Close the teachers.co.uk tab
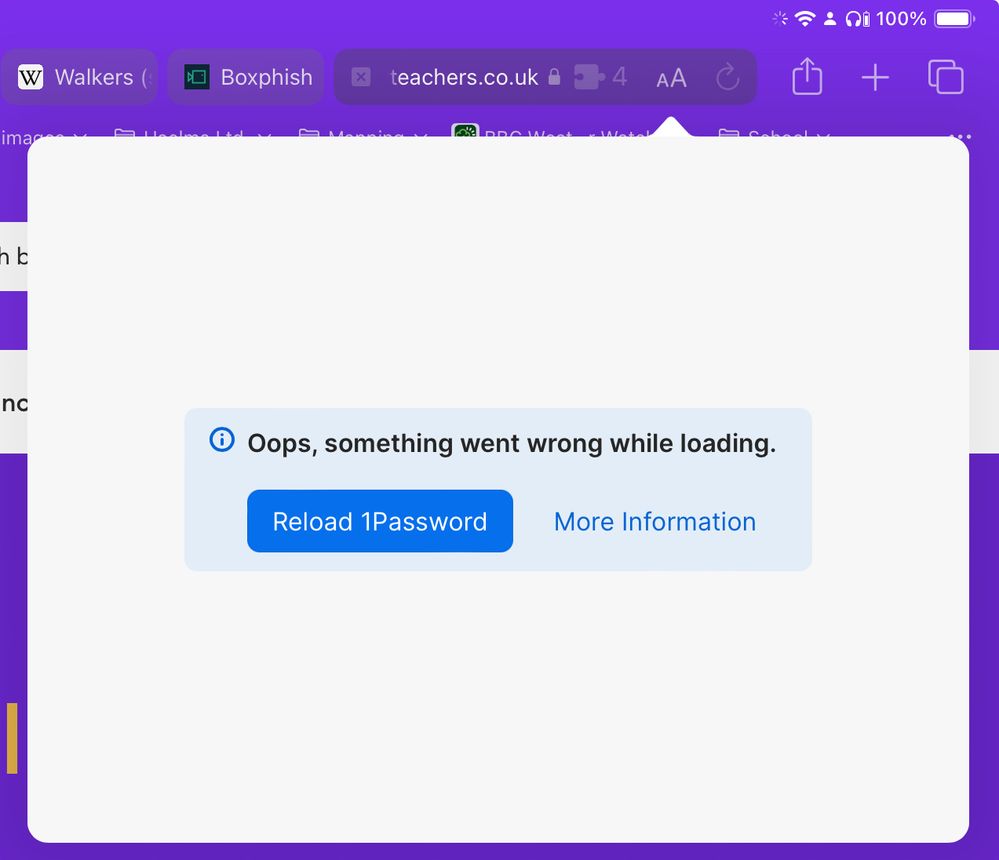Screen dimensions: 999x860 coord(361,78)
